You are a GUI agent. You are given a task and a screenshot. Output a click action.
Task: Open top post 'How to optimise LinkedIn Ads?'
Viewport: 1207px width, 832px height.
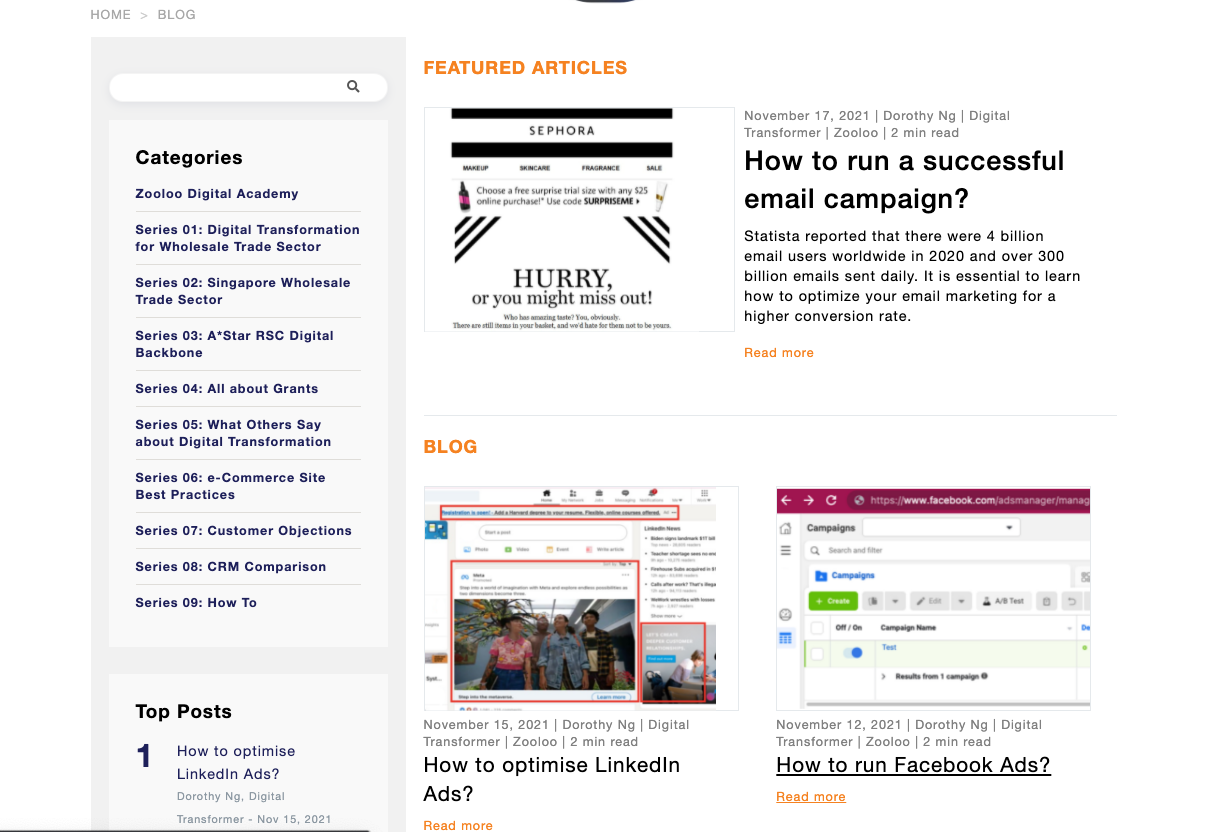pos(236,762)
